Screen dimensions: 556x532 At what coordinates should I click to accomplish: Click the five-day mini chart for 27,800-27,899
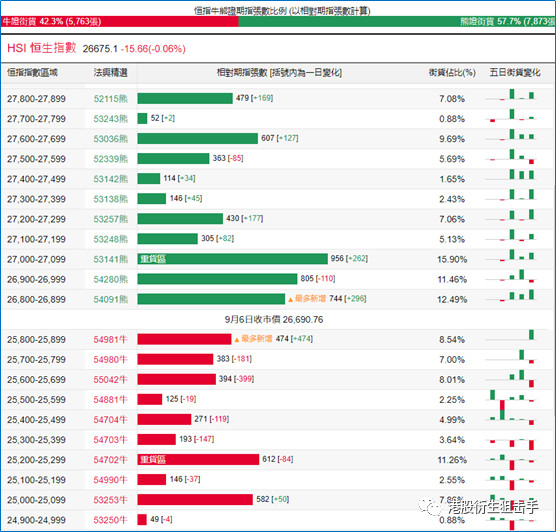tap(511, 95)
